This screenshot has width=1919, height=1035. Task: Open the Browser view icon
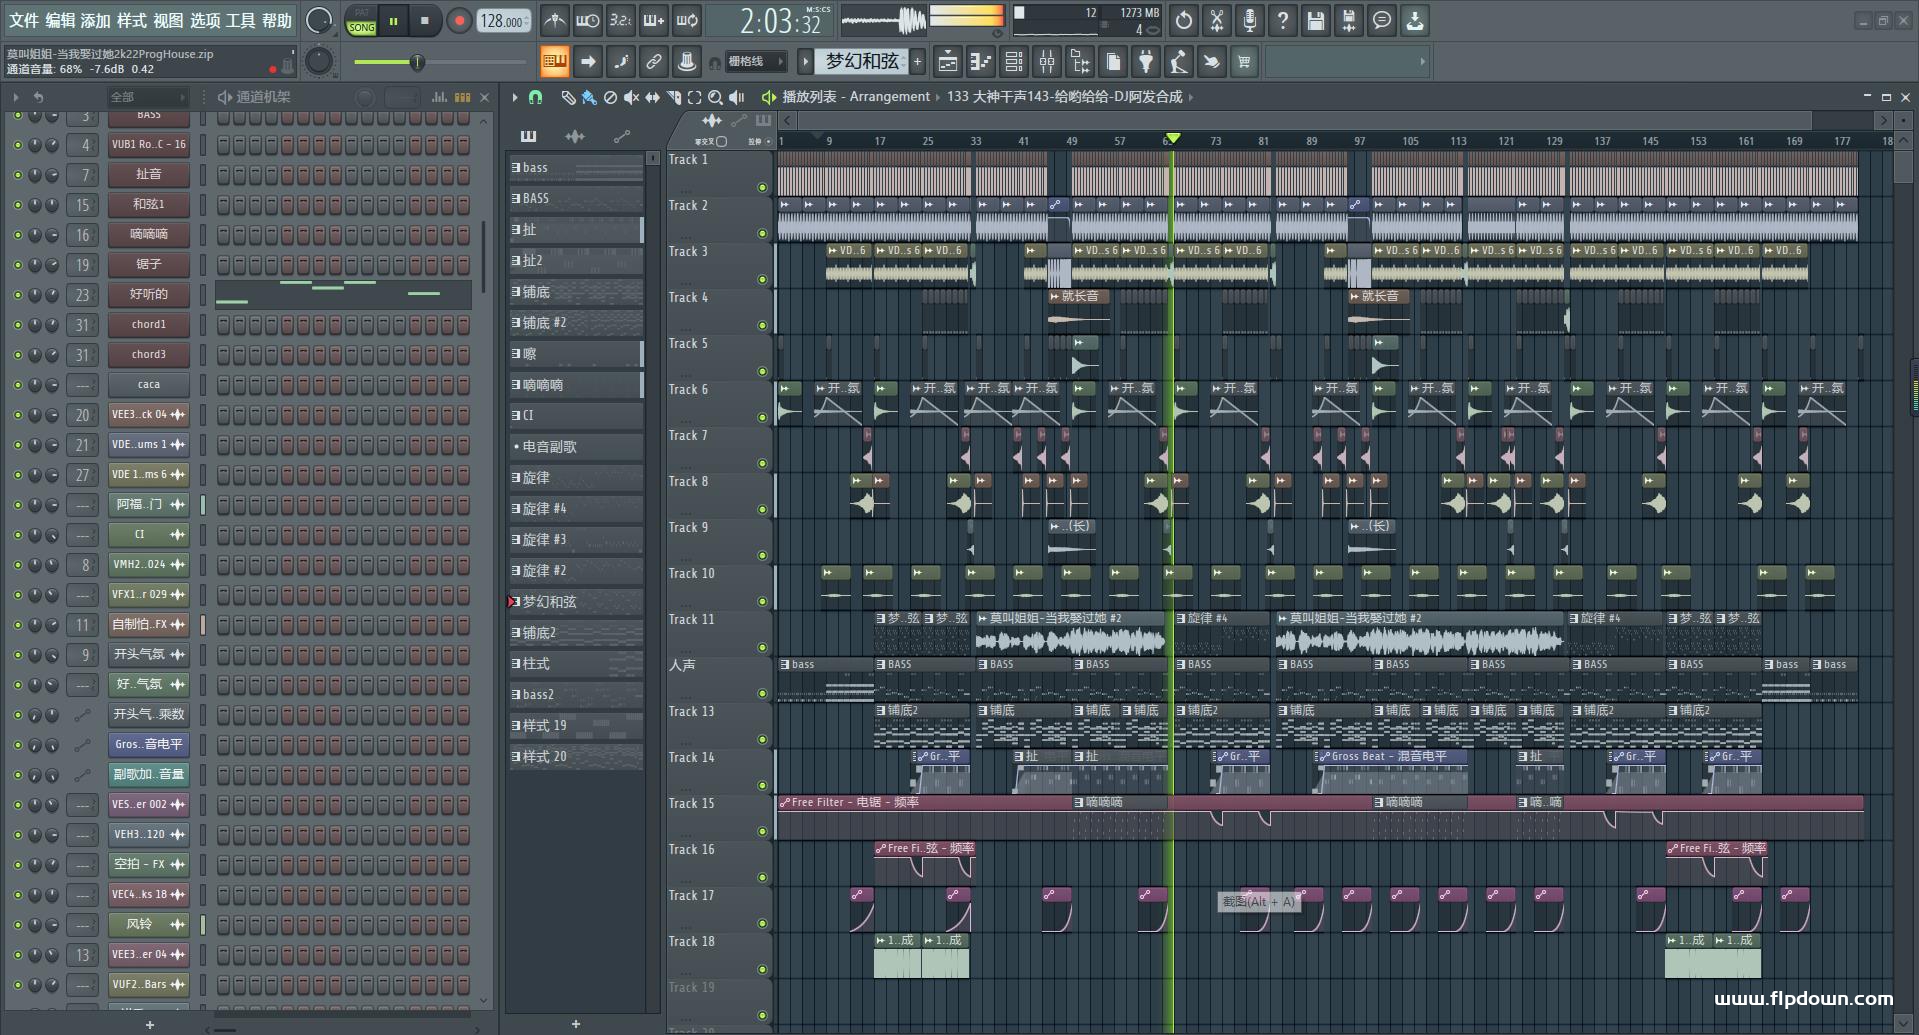coord(1080,62)
